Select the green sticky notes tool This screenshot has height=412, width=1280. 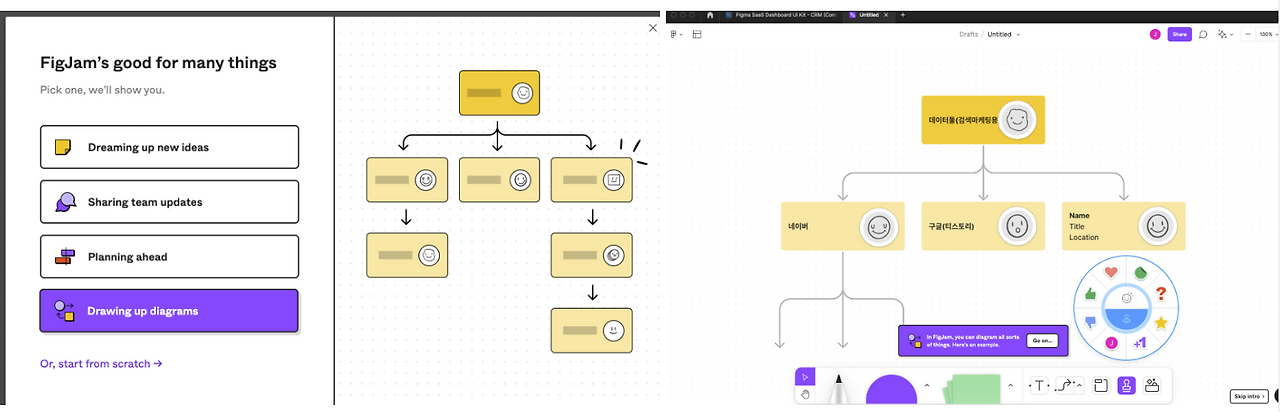[972, 388]
